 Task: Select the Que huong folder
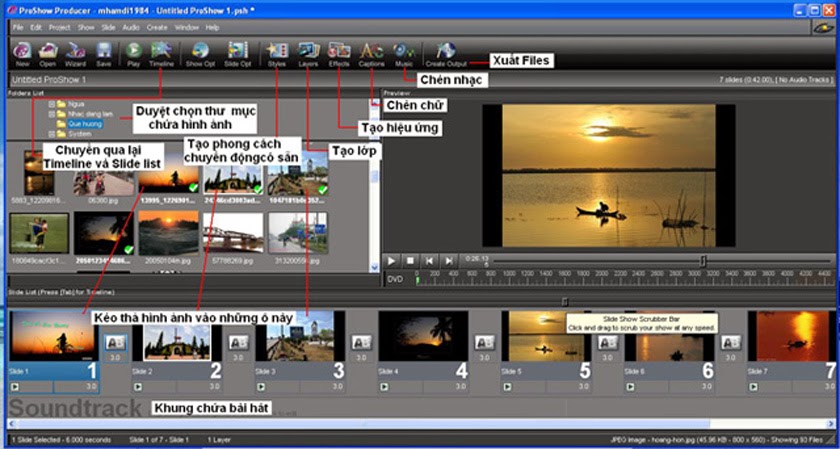pos(85,124)
